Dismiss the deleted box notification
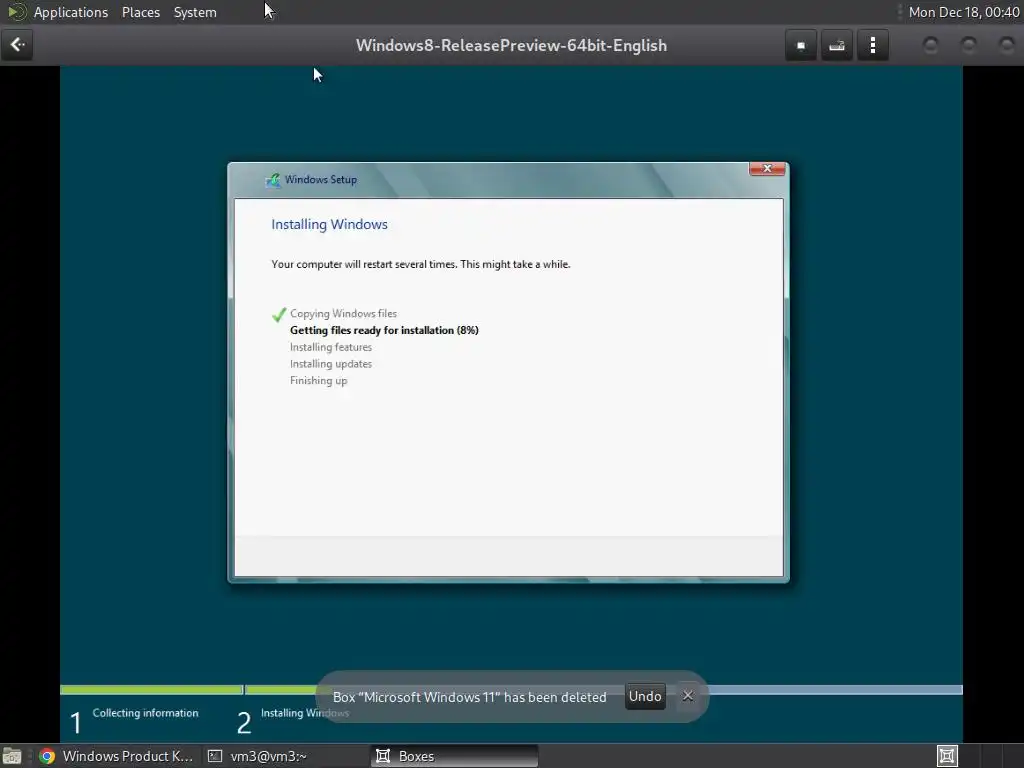Viewport: 1024px width, 768px height. point(688,696)
